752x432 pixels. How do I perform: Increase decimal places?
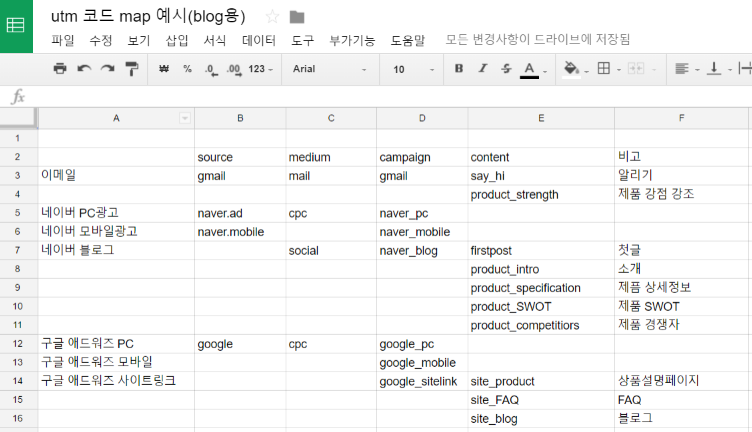[x=234, y=70]
